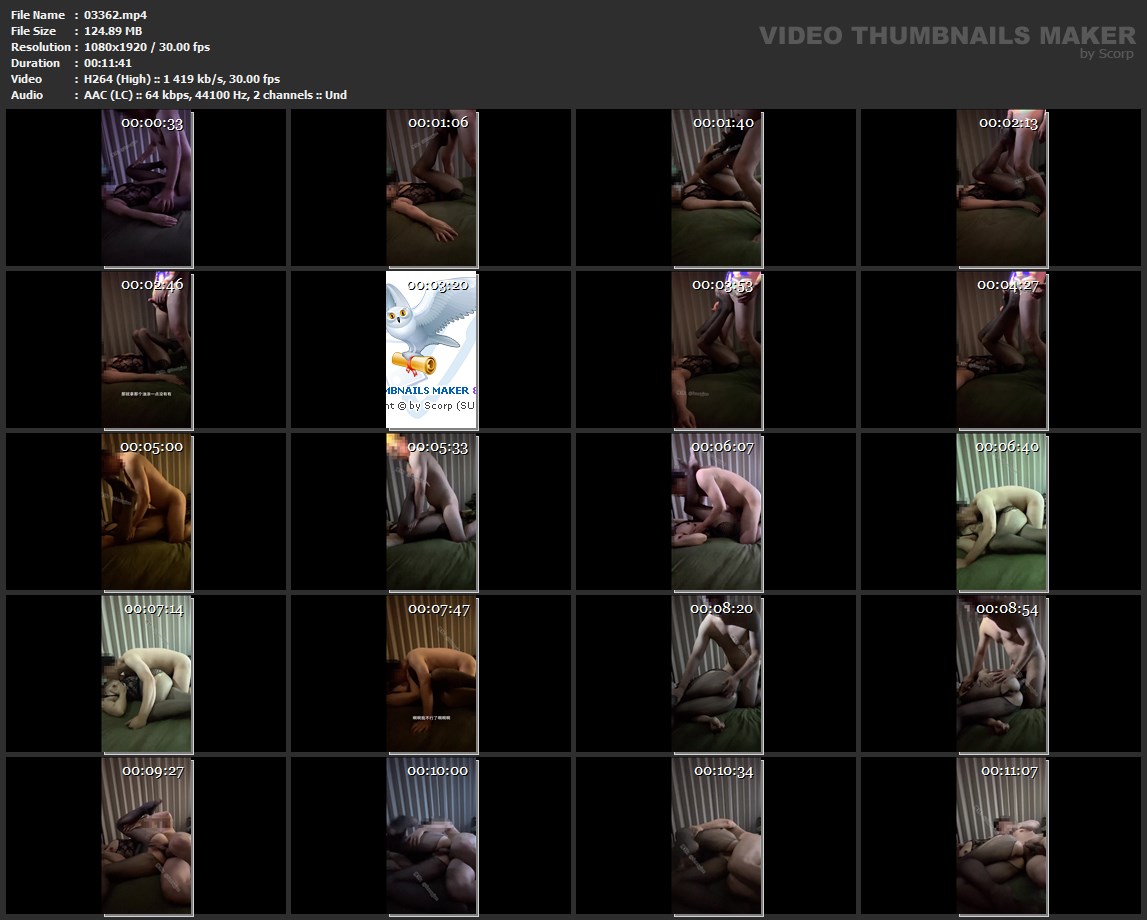The width and height of the screenshot is (1147, 920).
Task: Click the Video Thumbnails Maker watermark title
Action: [x=946, y=36]
